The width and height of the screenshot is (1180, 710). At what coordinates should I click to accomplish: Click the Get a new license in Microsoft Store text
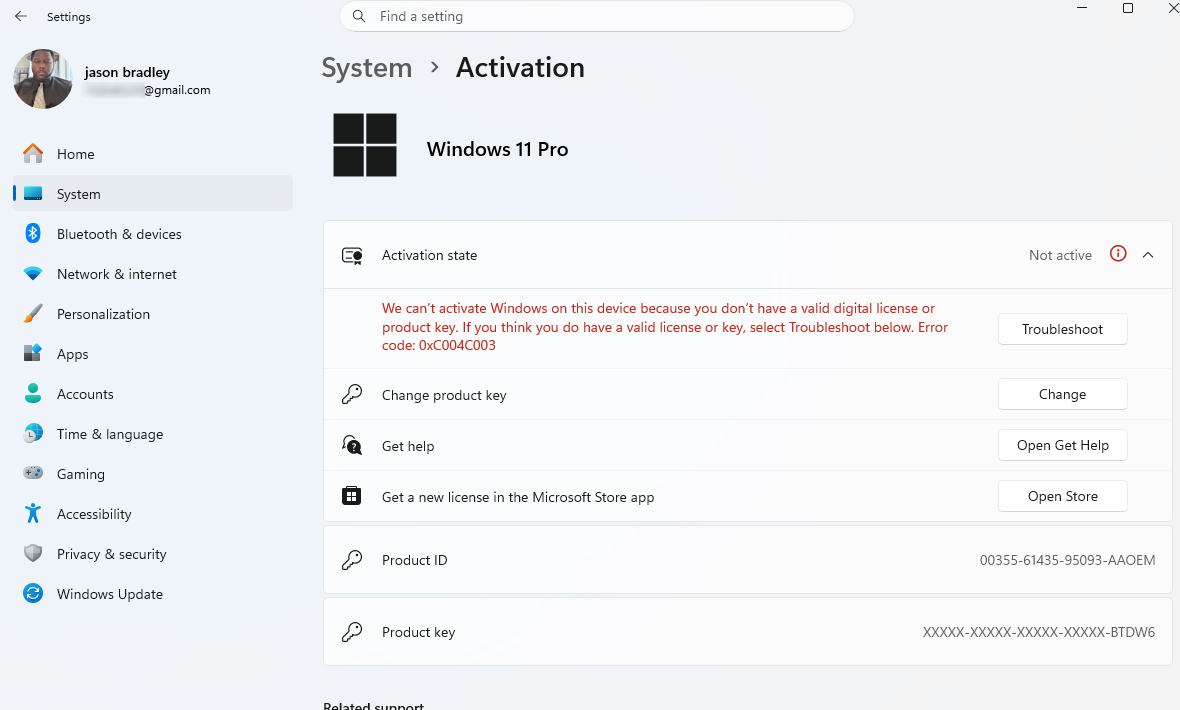click(518, 497)
